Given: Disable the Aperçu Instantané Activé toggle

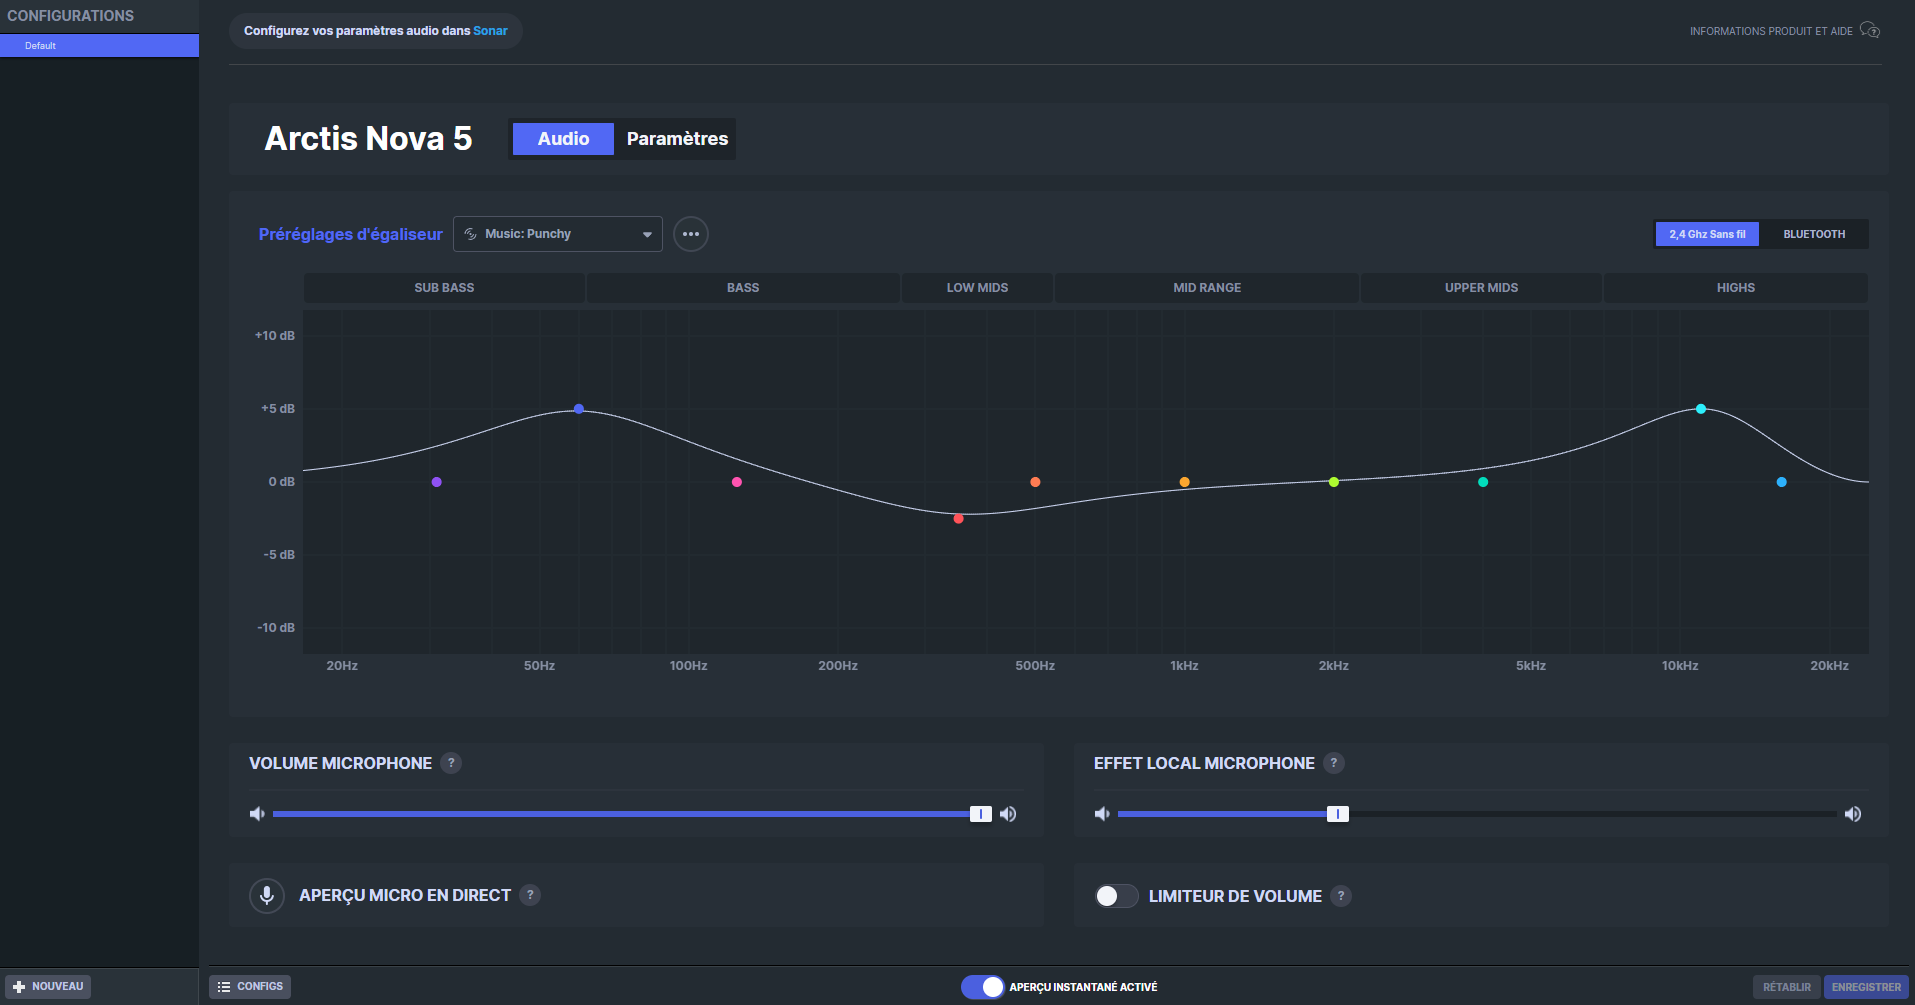Looking at the screenshot, I should (x=982, y=987).
